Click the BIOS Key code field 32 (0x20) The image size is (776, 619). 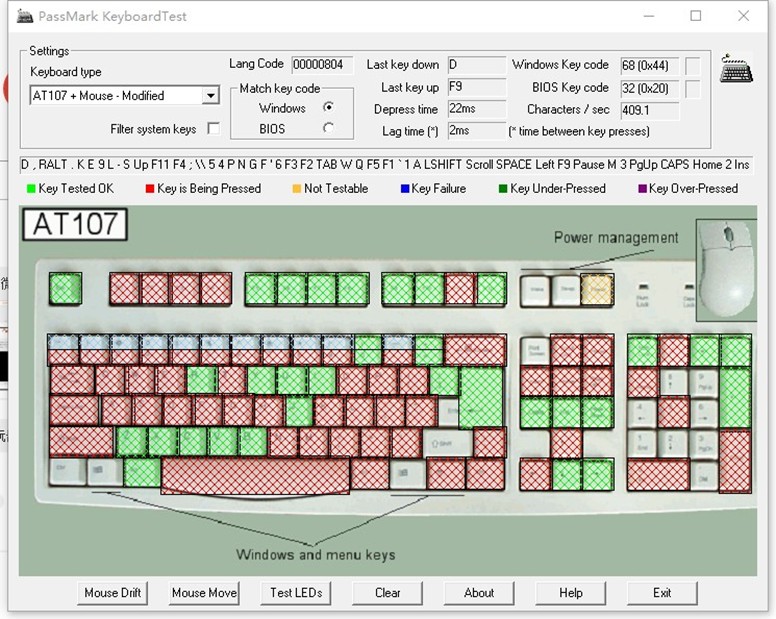click(650, 89)
